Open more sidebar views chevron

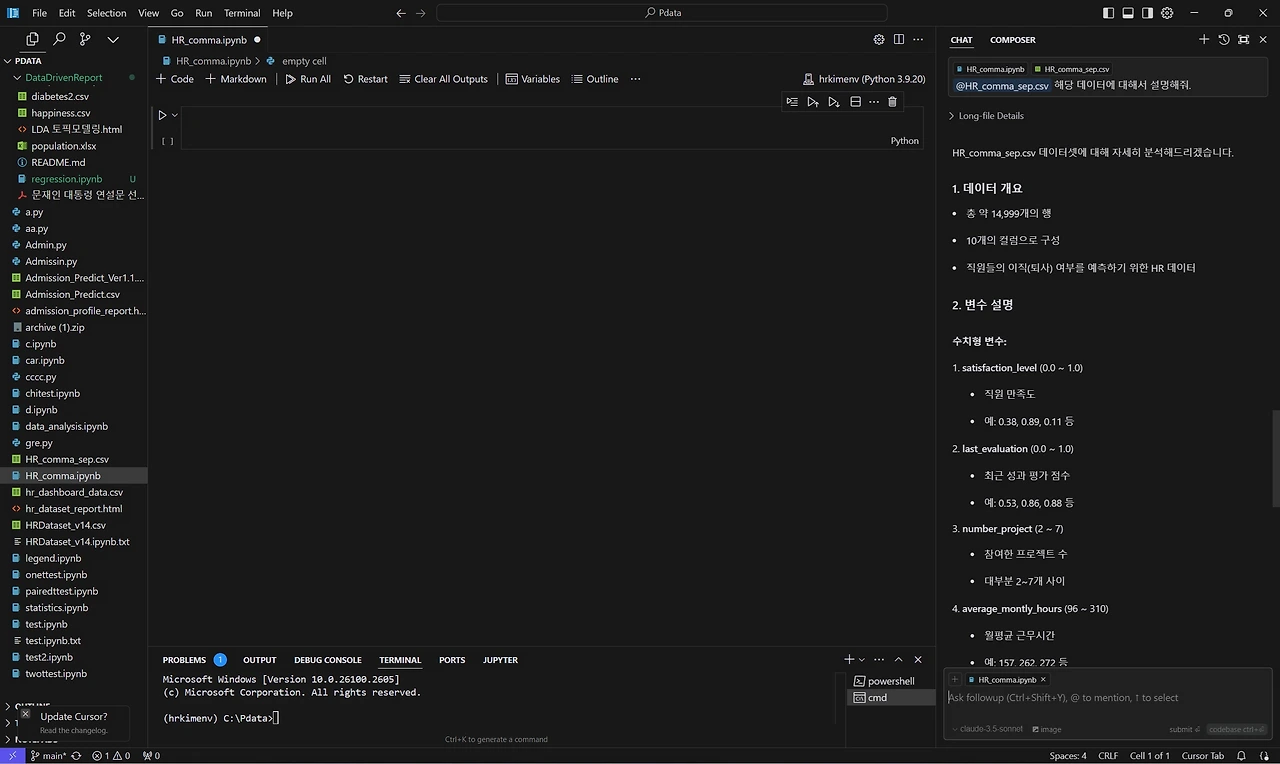[113, 39]
